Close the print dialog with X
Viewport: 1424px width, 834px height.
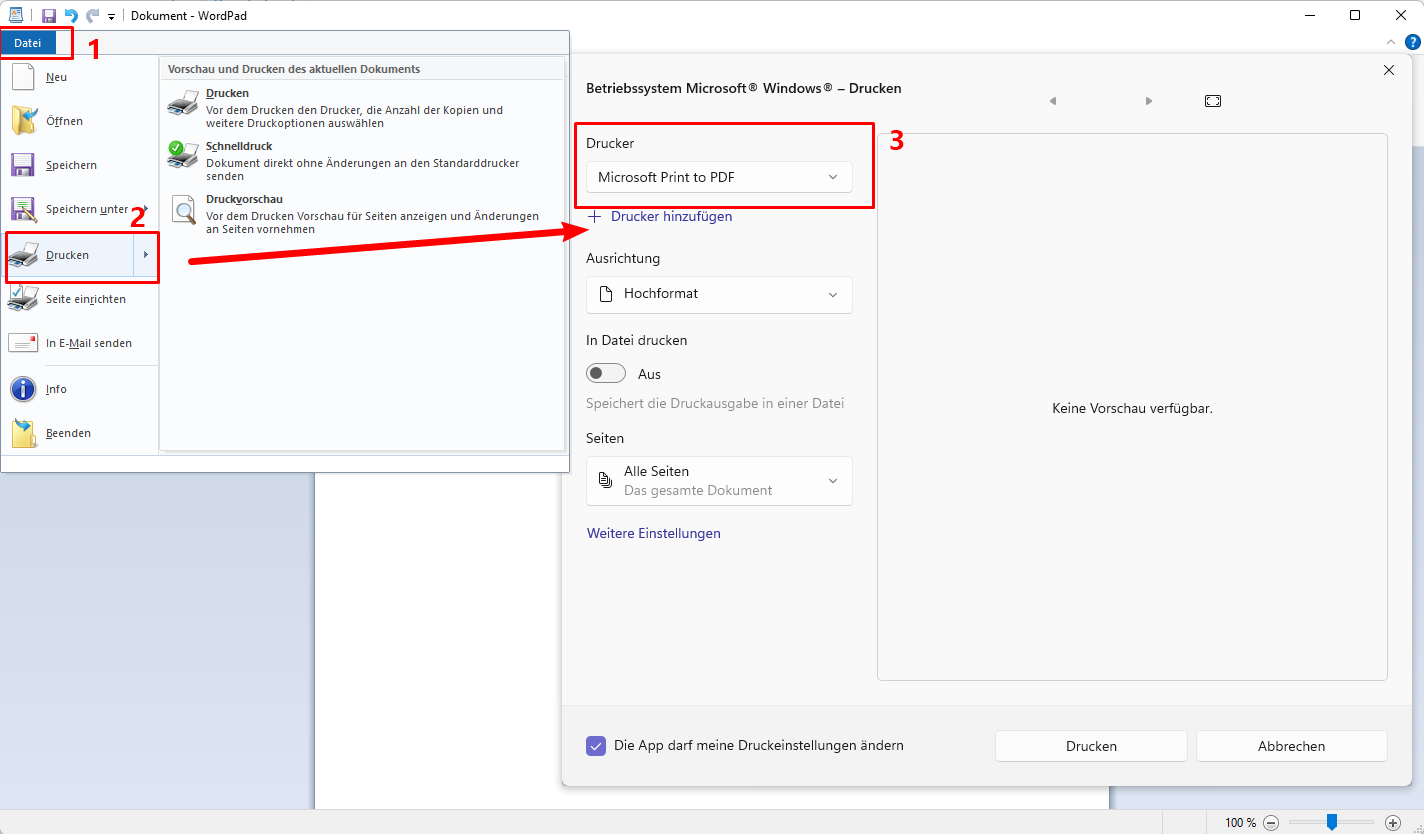click(x=1389, y=70)
